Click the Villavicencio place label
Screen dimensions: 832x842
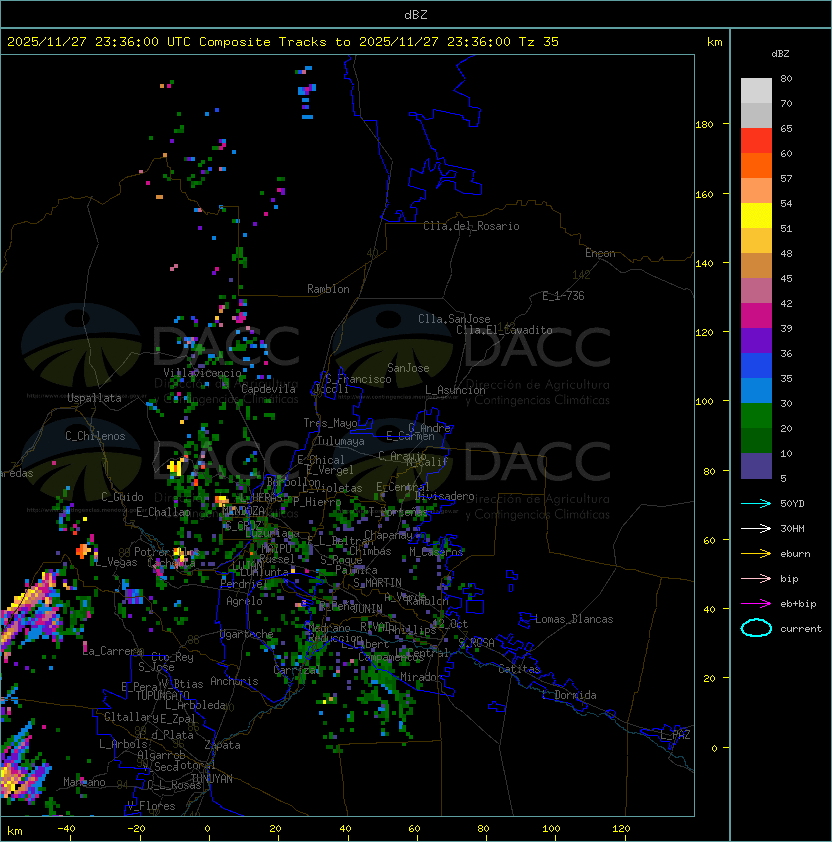[202, 373]
